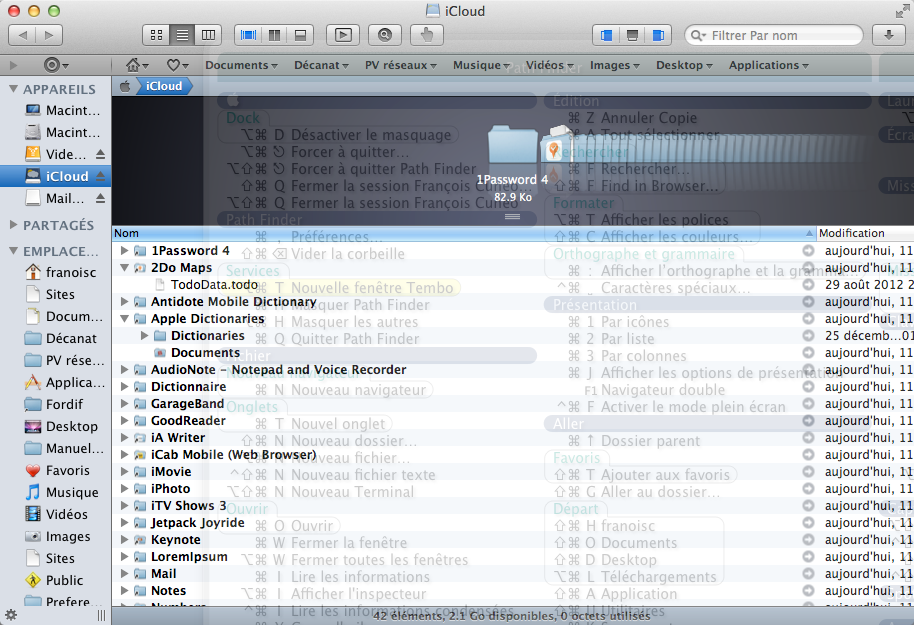The height and width of the screenshot is (625, 914).
Task: Eject the iCloud volume in the sidebar
Action: tap(100, 176)
